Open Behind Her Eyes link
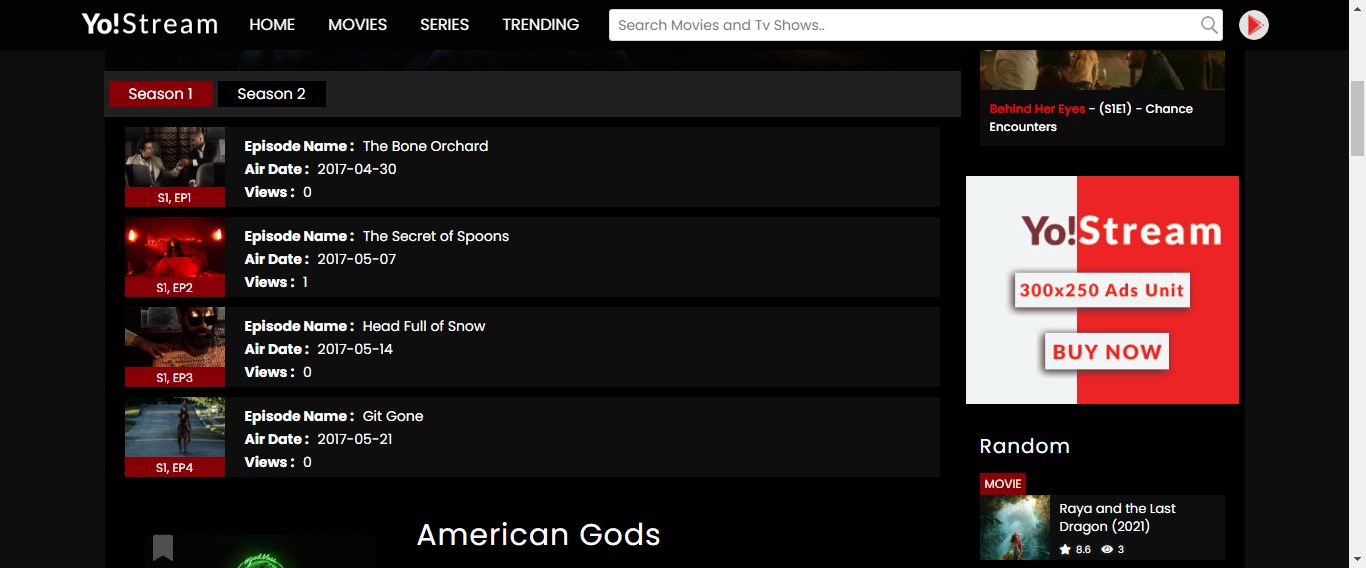 (1037, 109)
